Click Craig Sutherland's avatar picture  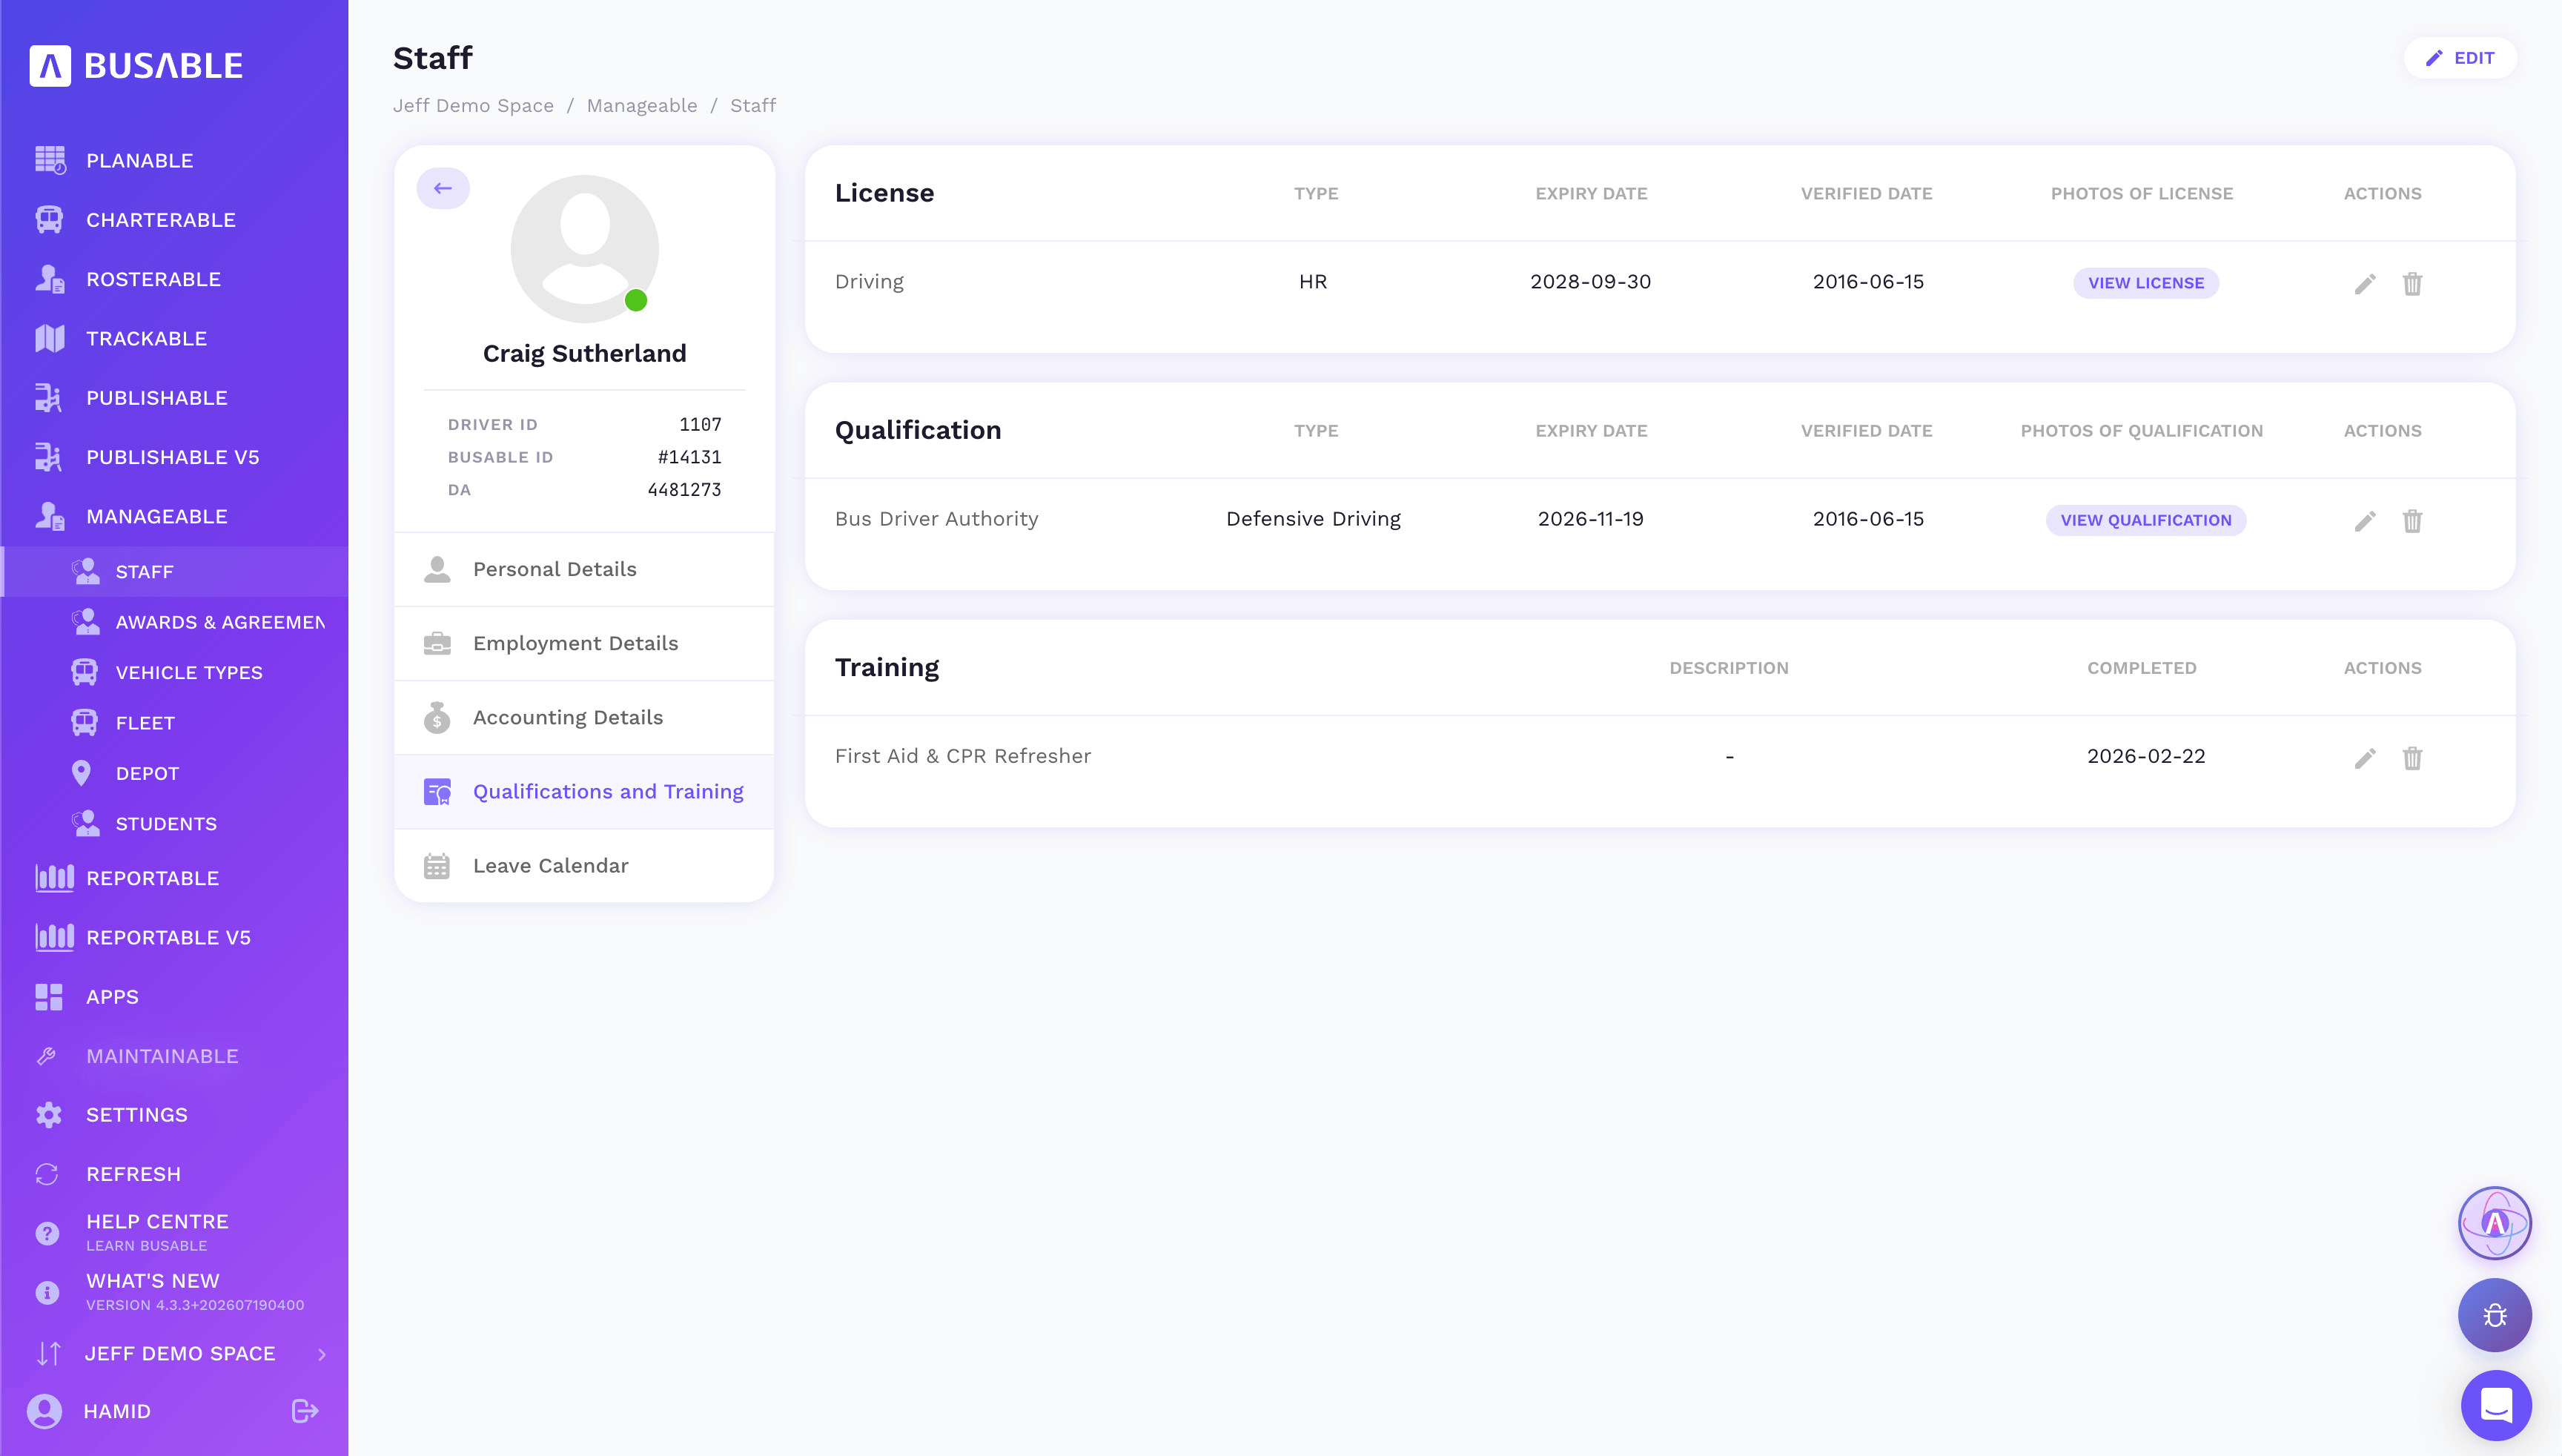point(584,249)
